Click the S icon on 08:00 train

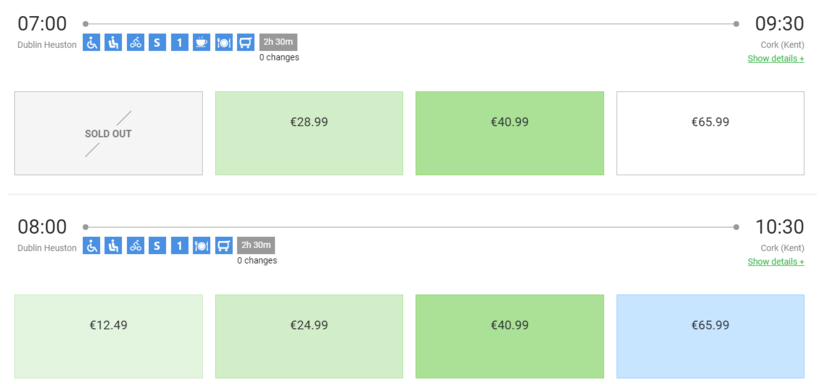tap(157, 245)
